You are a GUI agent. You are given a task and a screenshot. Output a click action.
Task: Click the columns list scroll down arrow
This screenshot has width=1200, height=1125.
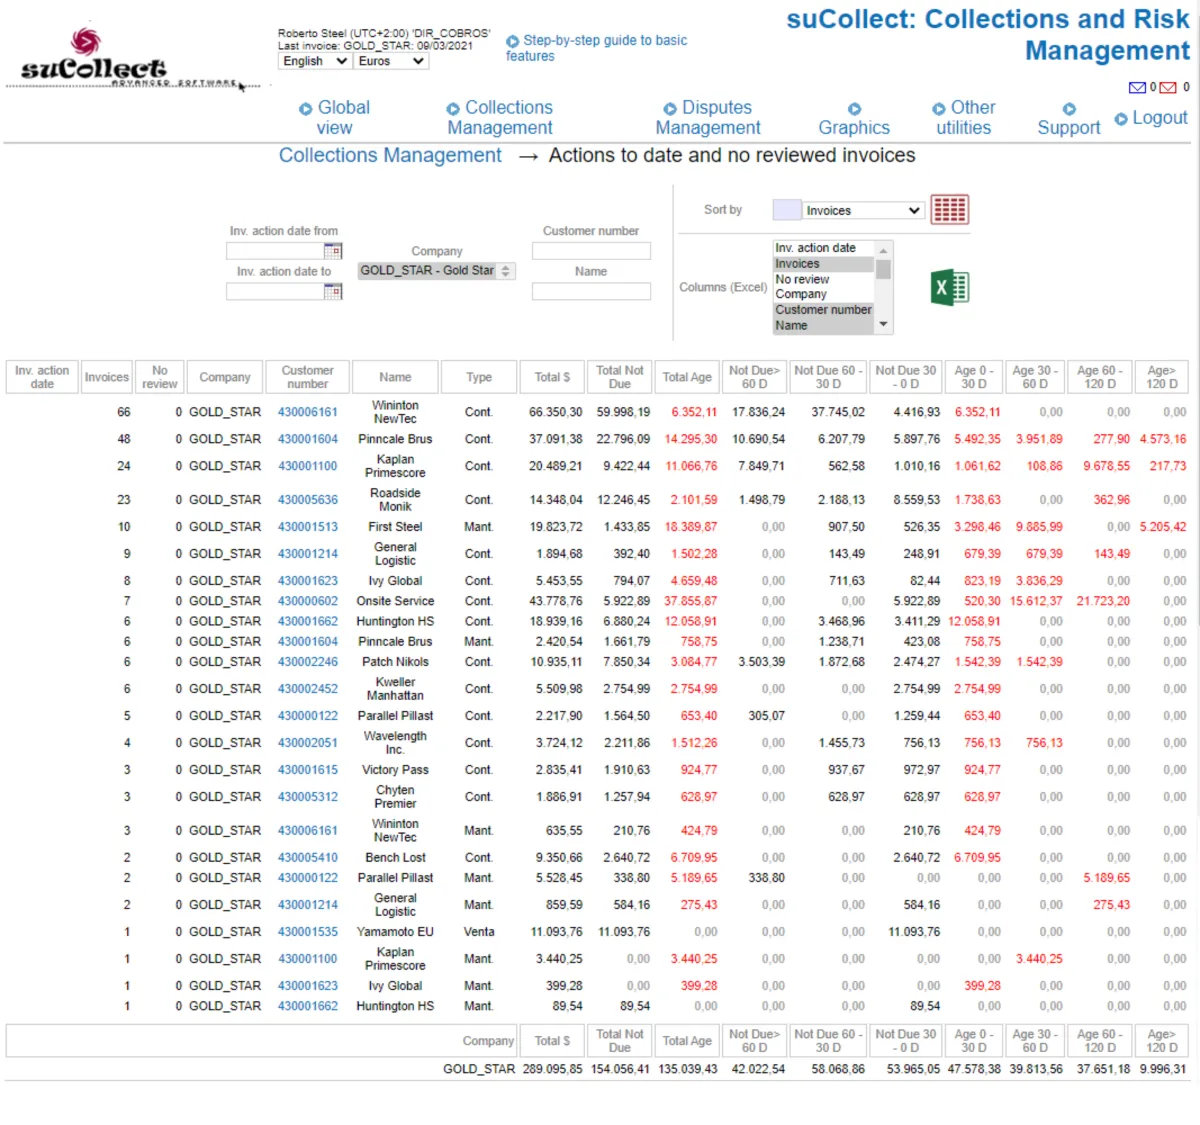coord(883,325)
